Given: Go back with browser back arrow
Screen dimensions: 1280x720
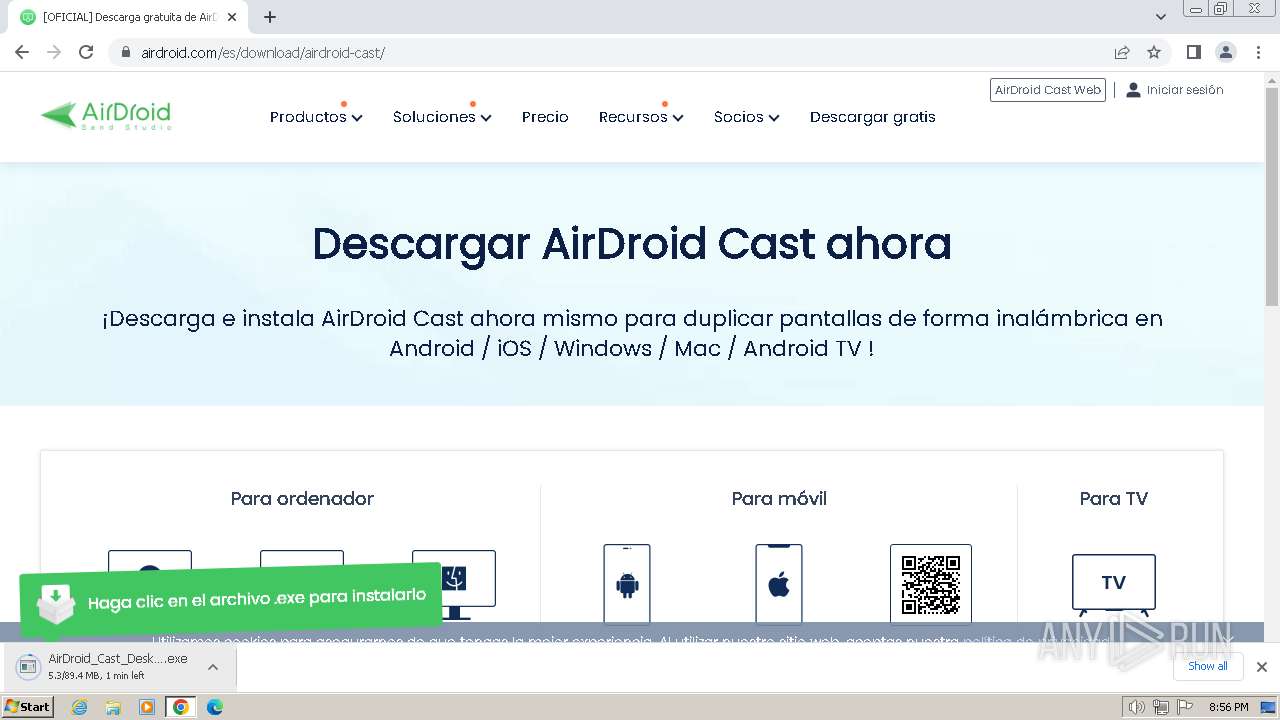Looking at the screenshot, I should (22, 52).
